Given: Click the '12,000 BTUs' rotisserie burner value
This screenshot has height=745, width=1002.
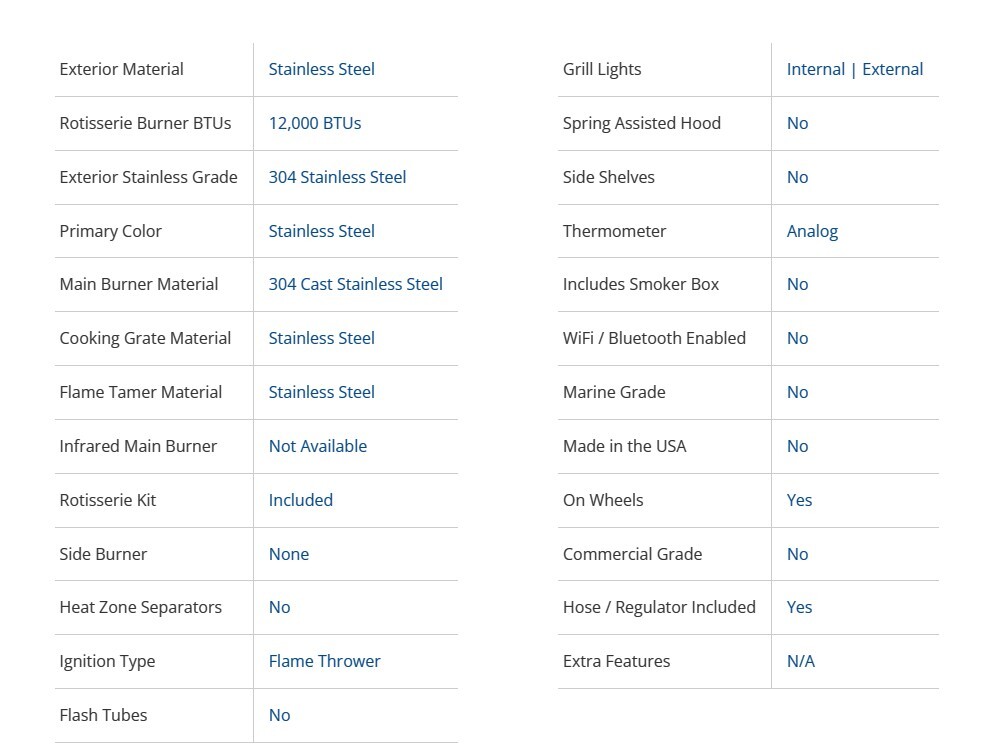Looking at the screenshot, I should click(x=315, y=123).
